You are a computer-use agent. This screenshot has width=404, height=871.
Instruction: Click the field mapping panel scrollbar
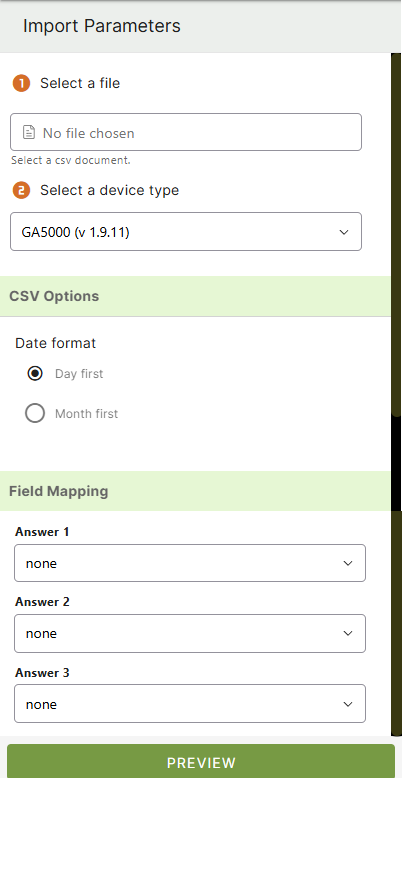tap(396, 623)
